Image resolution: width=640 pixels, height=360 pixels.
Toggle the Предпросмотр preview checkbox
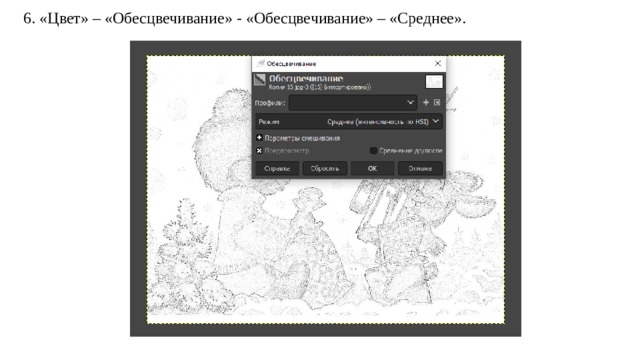coord(259,151)
